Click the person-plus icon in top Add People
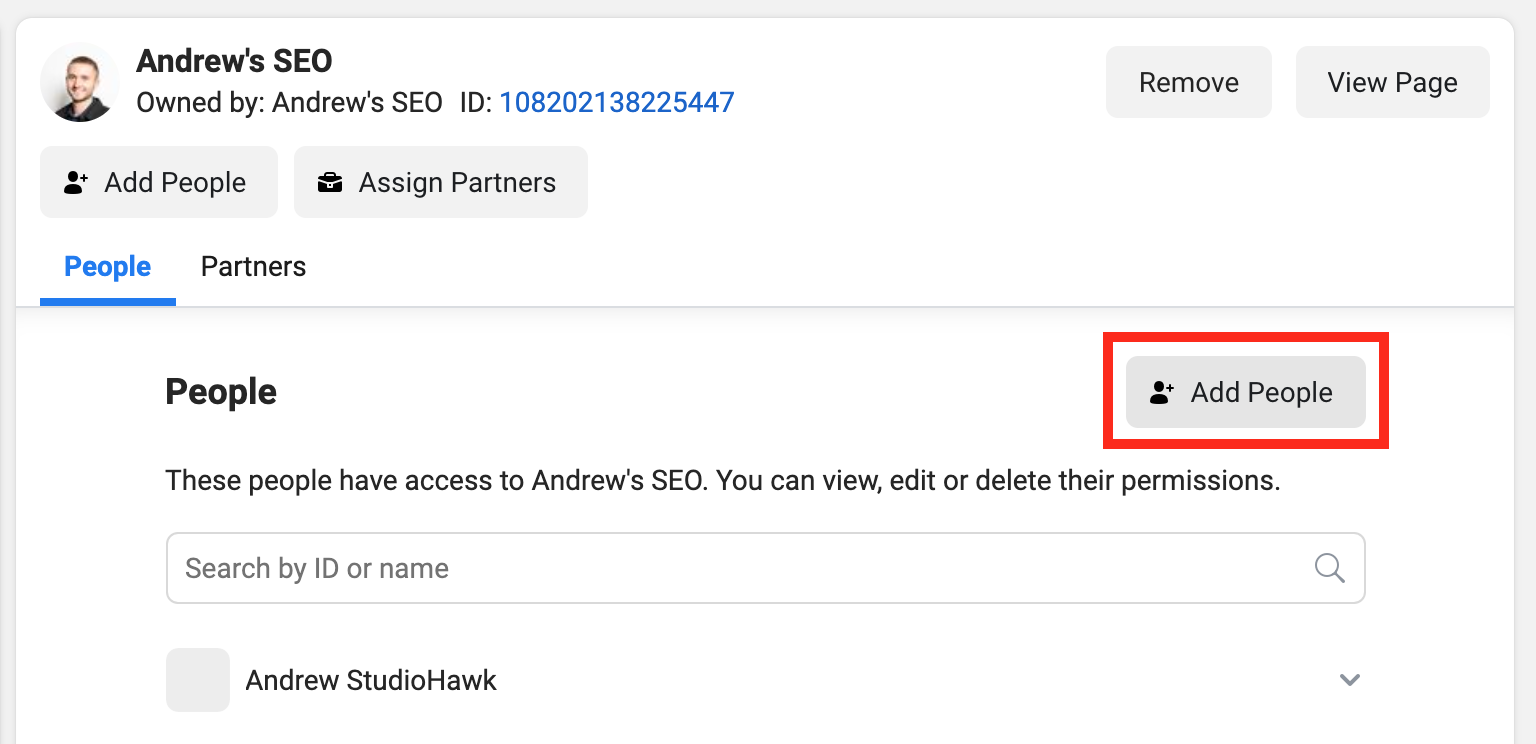This screenshot has height=744, width=1536. tap(76, 182)
